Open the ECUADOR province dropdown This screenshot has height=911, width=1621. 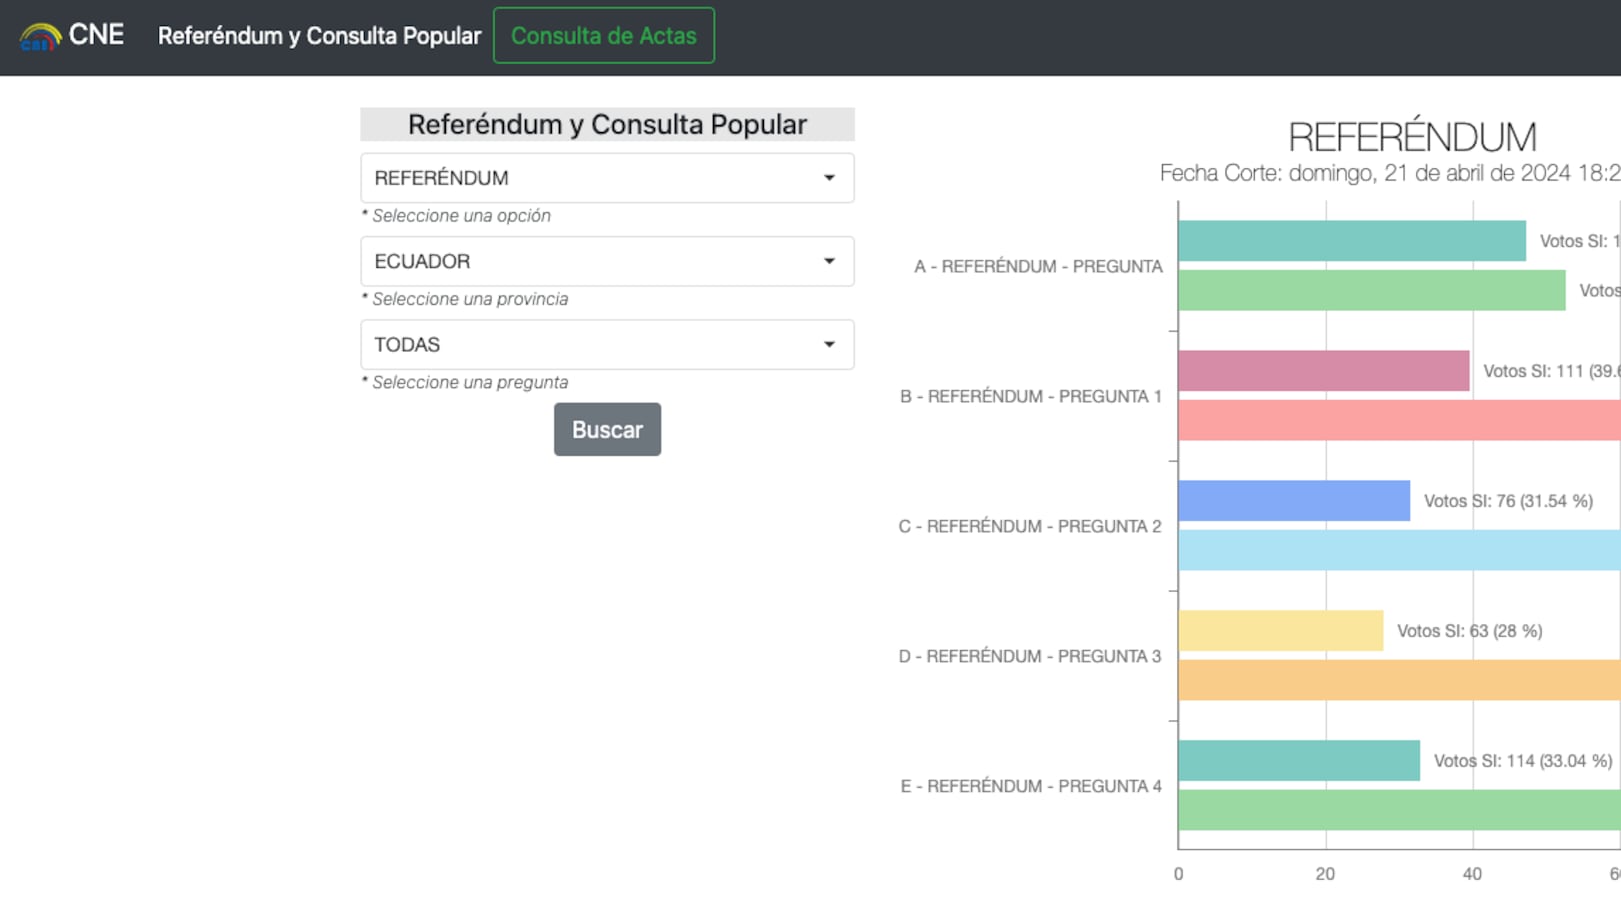coord(607,261)
